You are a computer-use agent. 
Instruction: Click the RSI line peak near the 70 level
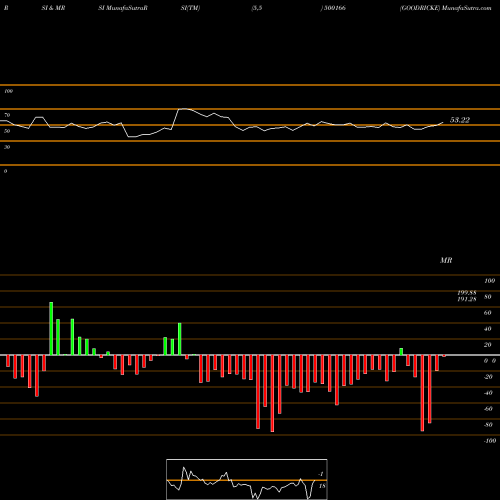point(183,109)
